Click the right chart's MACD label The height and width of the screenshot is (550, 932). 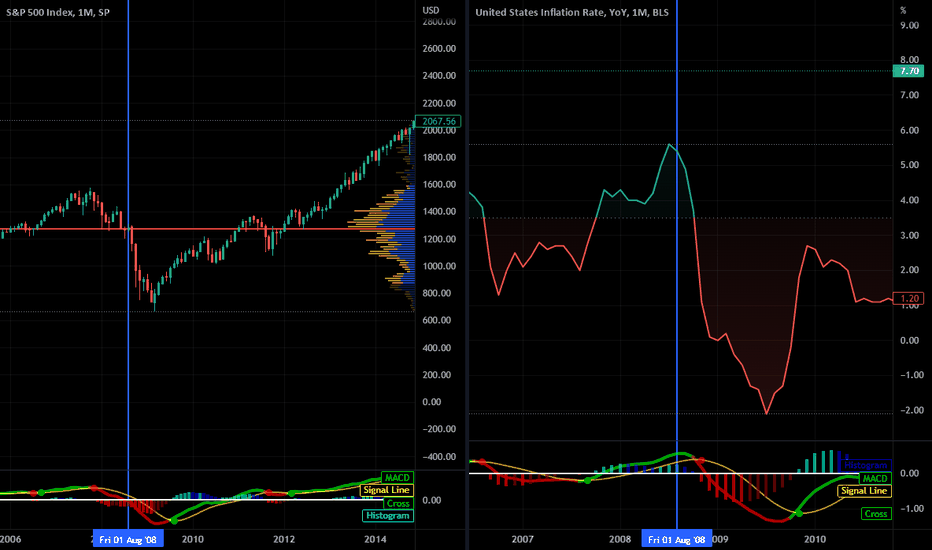(x=875, y=478)
